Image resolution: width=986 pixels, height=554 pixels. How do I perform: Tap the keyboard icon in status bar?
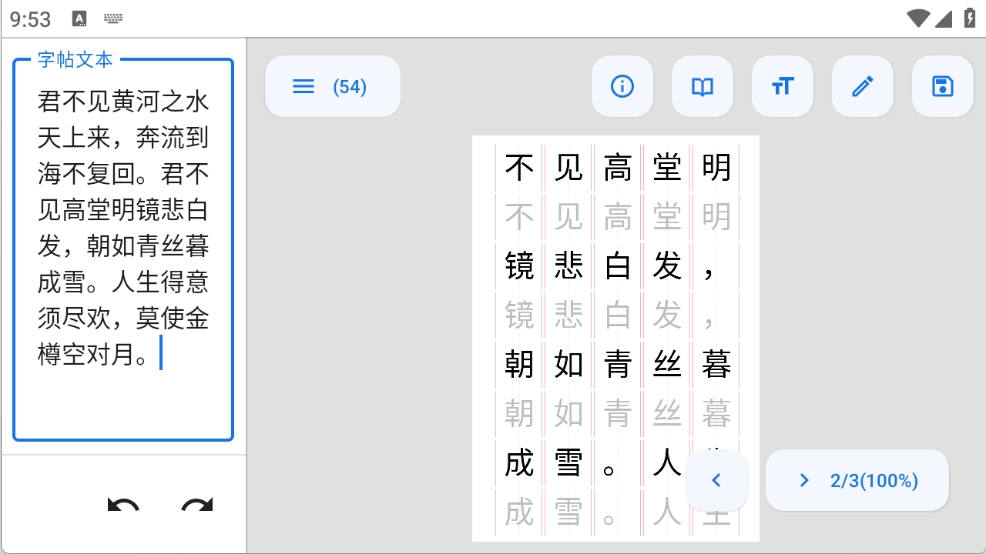113,18
